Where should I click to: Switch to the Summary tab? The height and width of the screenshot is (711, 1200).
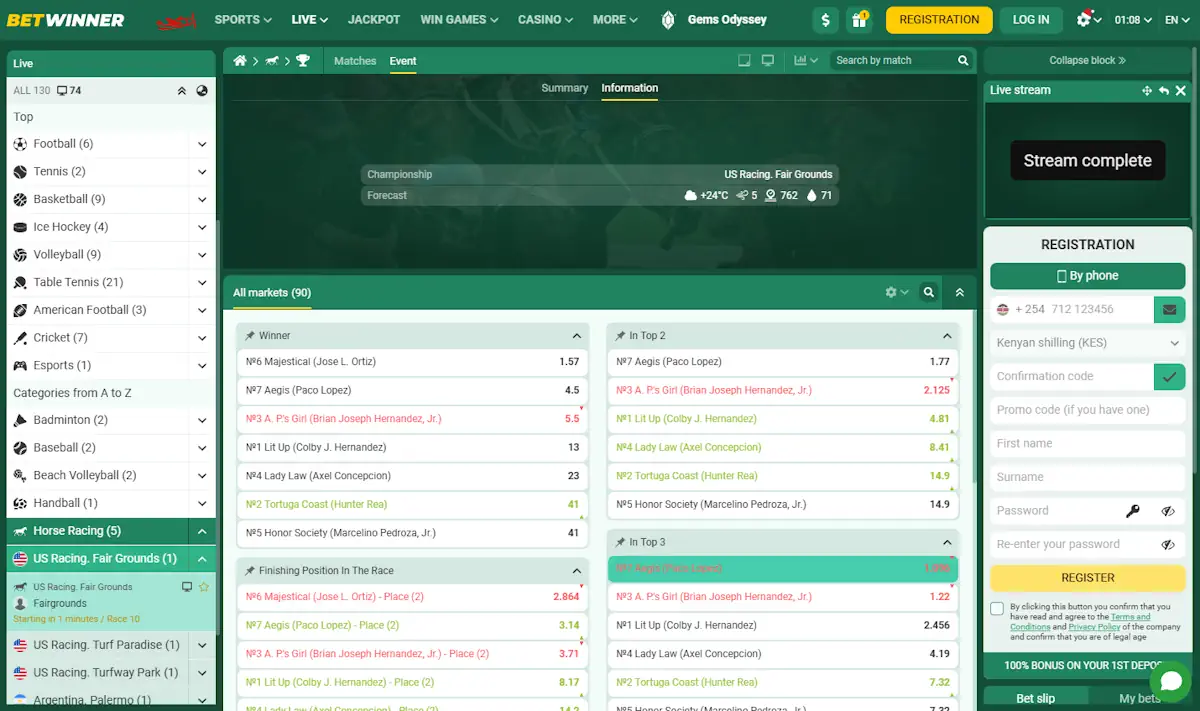(x=565, y=88)
